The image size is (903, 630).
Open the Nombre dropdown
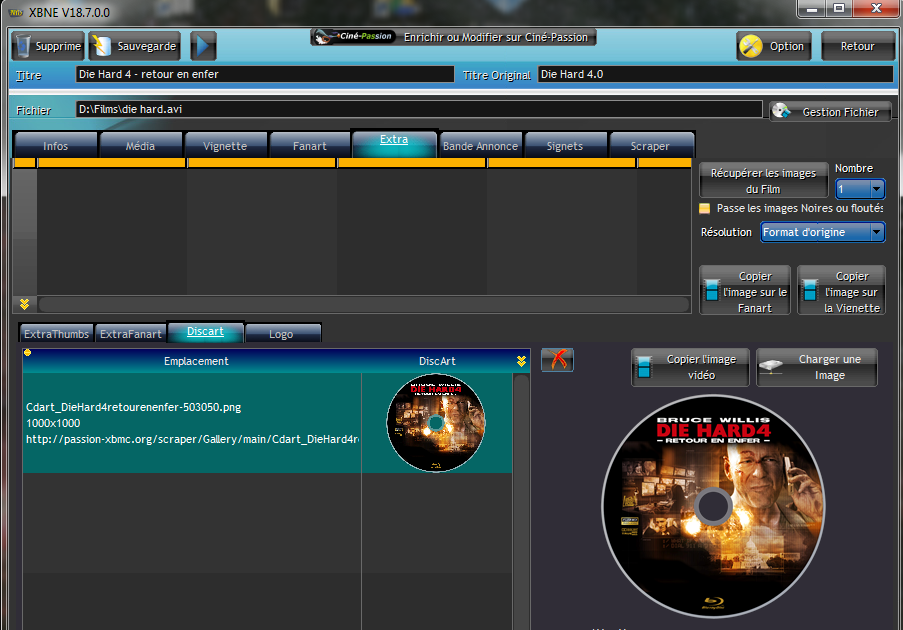coord(860,189)
